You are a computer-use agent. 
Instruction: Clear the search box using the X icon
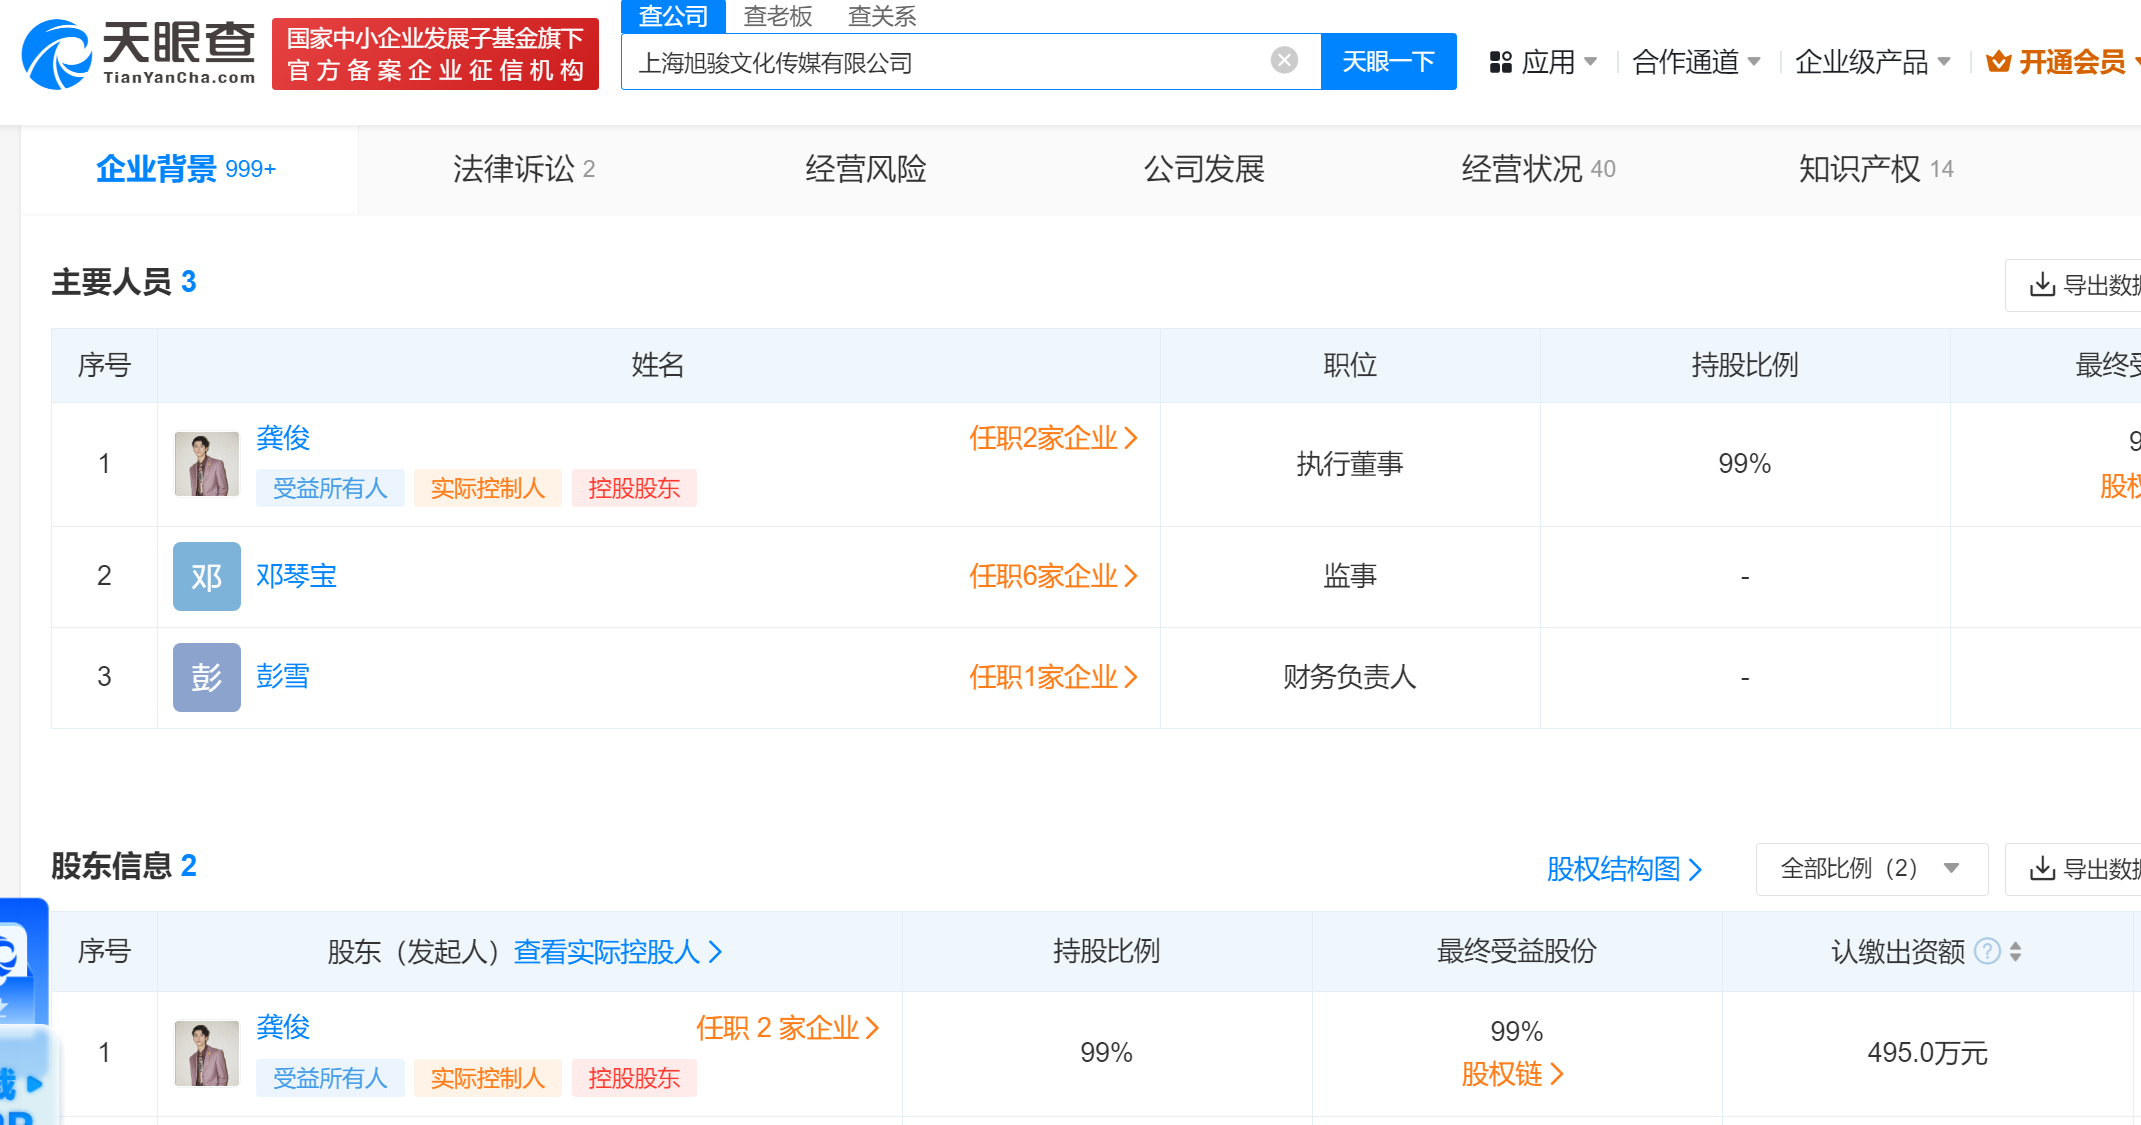click(1283, 60)
